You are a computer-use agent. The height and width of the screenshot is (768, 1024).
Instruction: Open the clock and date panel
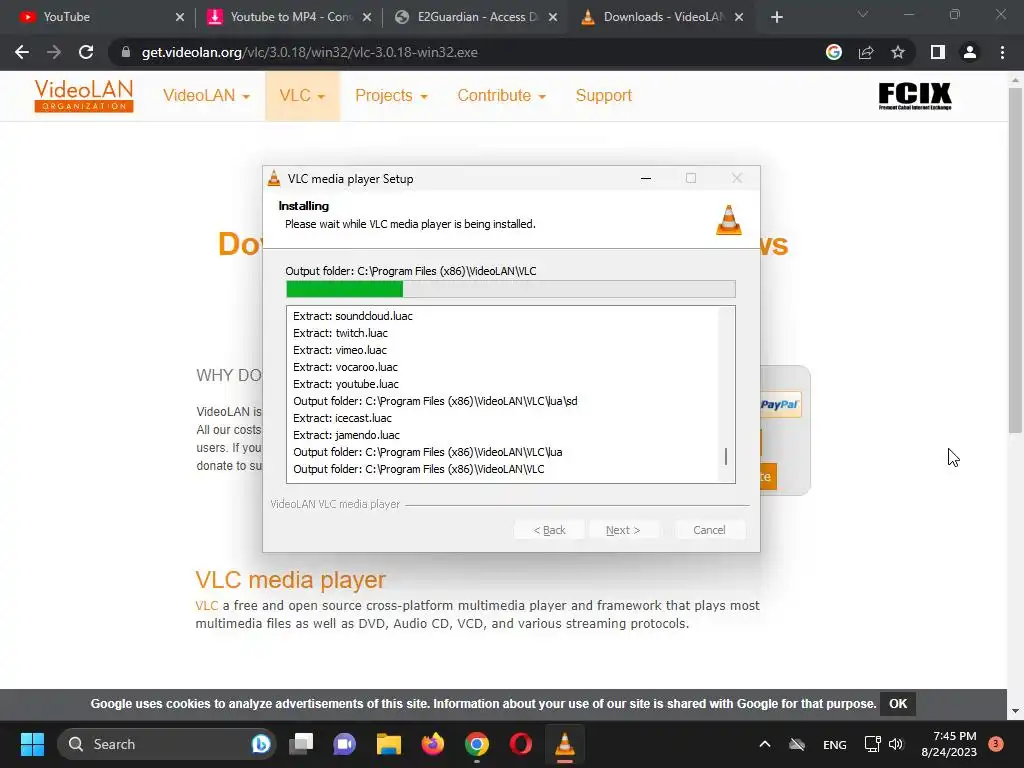click(949, 744)
